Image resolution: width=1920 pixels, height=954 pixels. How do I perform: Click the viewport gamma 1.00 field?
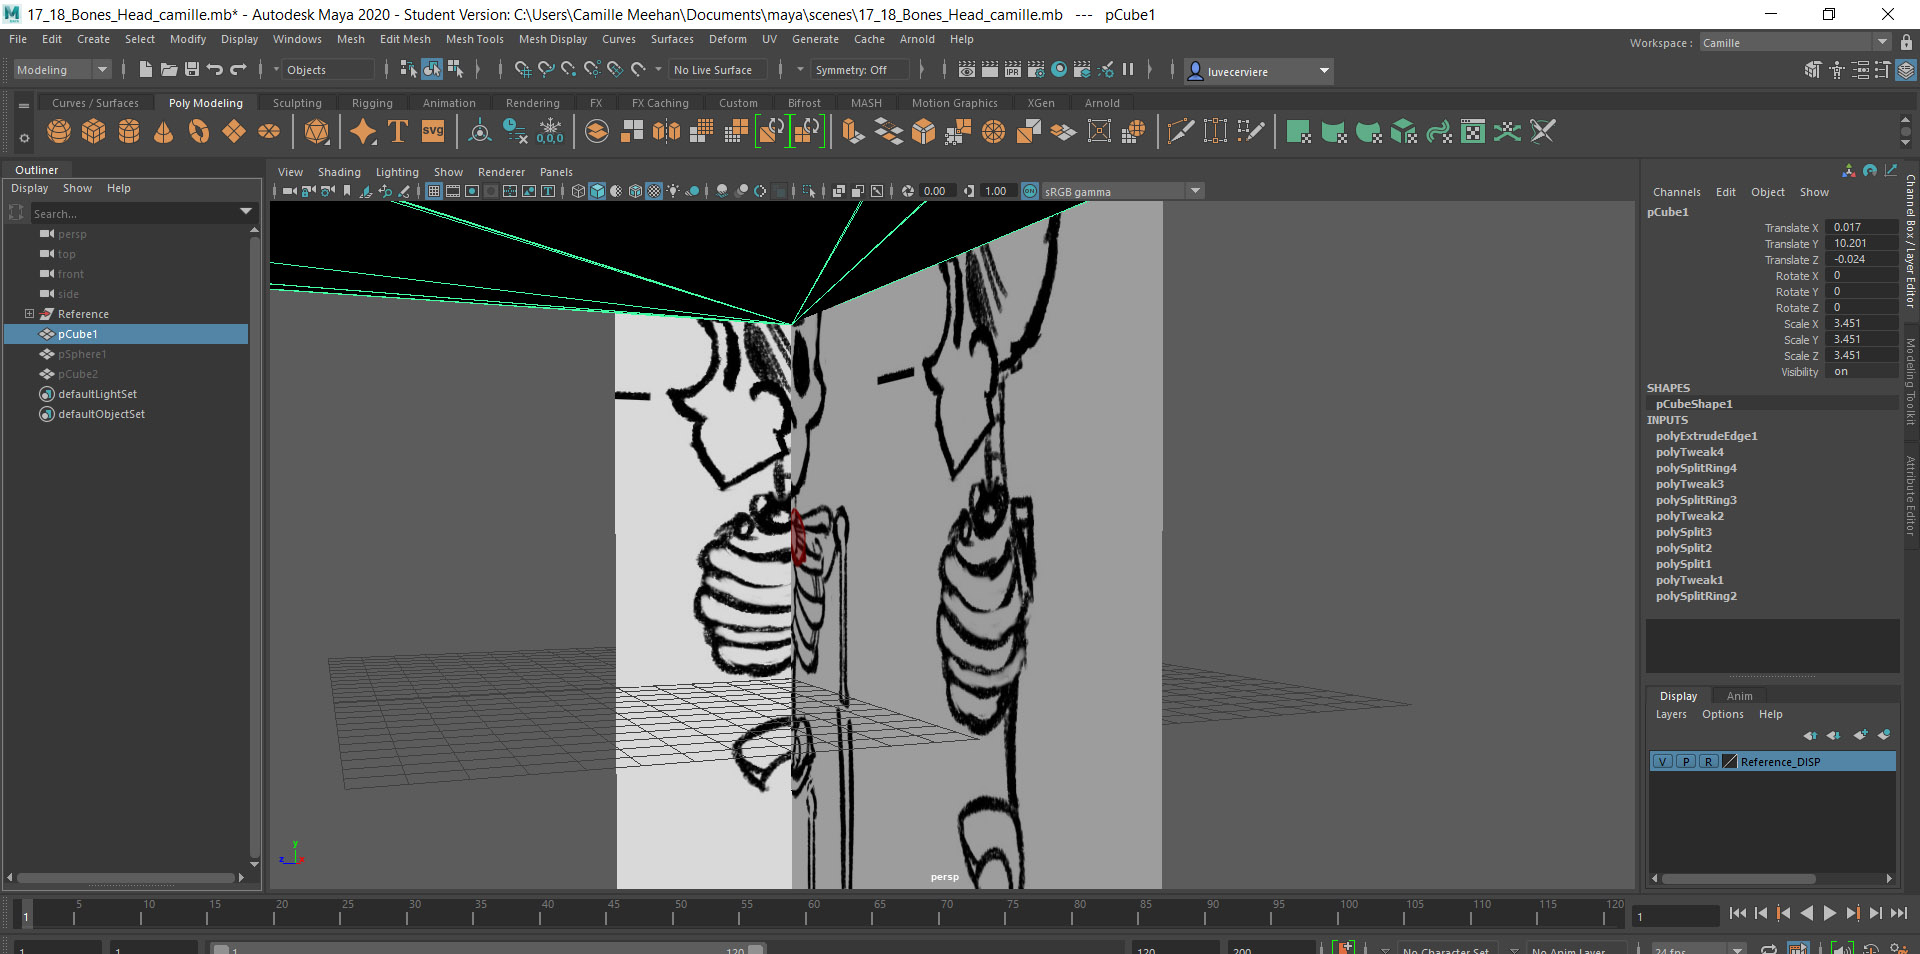(997, 191)
